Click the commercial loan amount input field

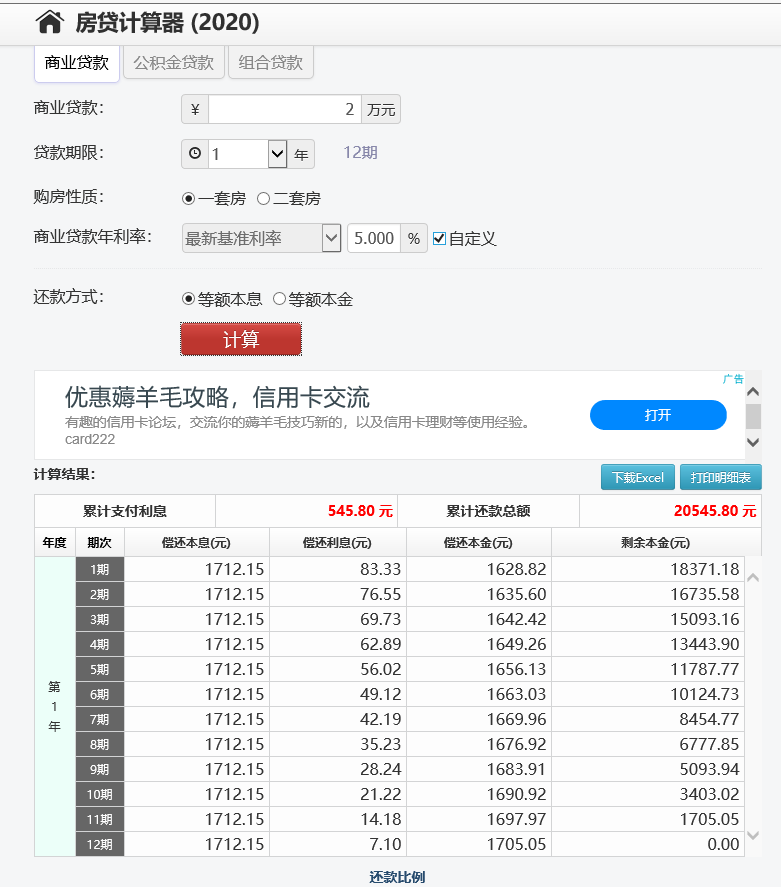coord(284,110)
